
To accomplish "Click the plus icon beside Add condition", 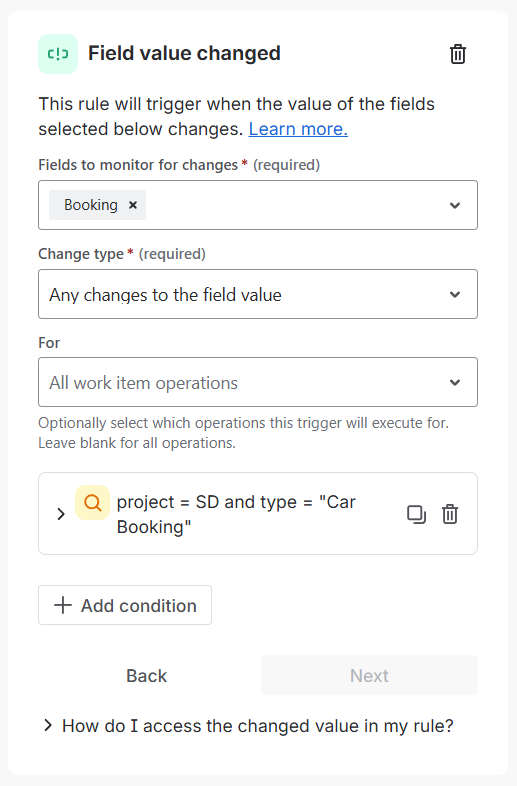I will tap(63, 605).
